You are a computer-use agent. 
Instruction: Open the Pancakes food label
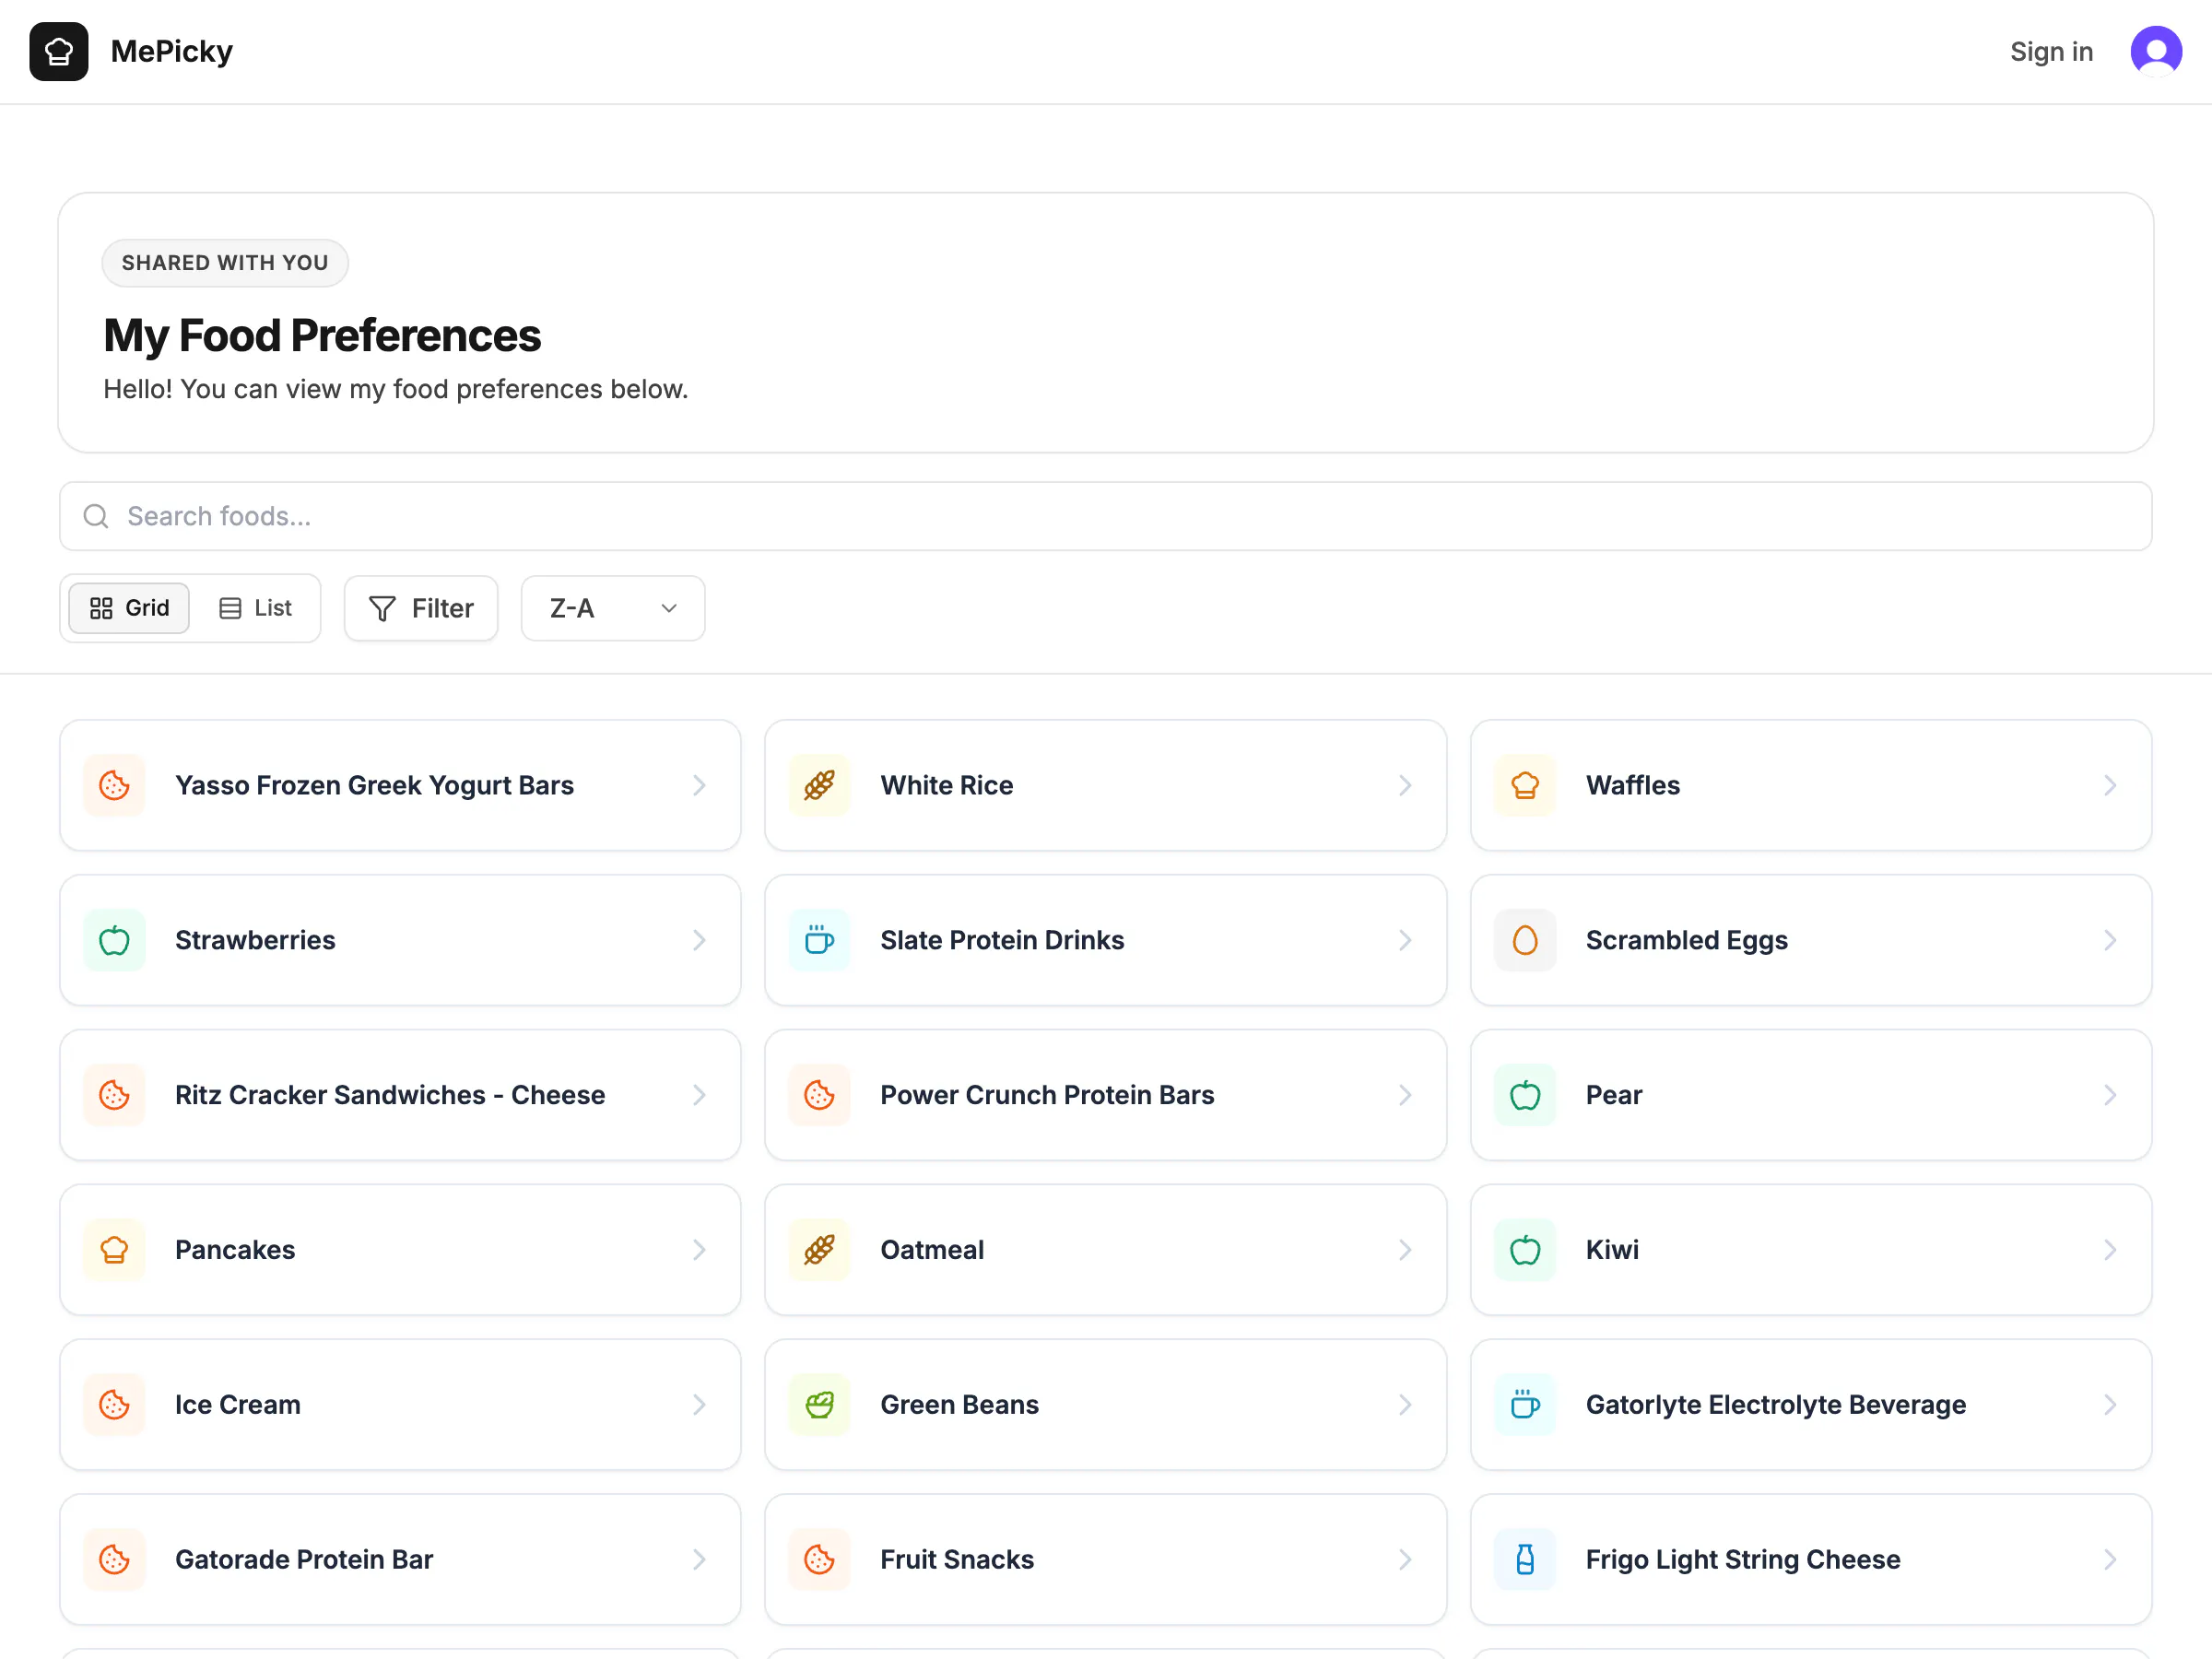point(235,1250)
